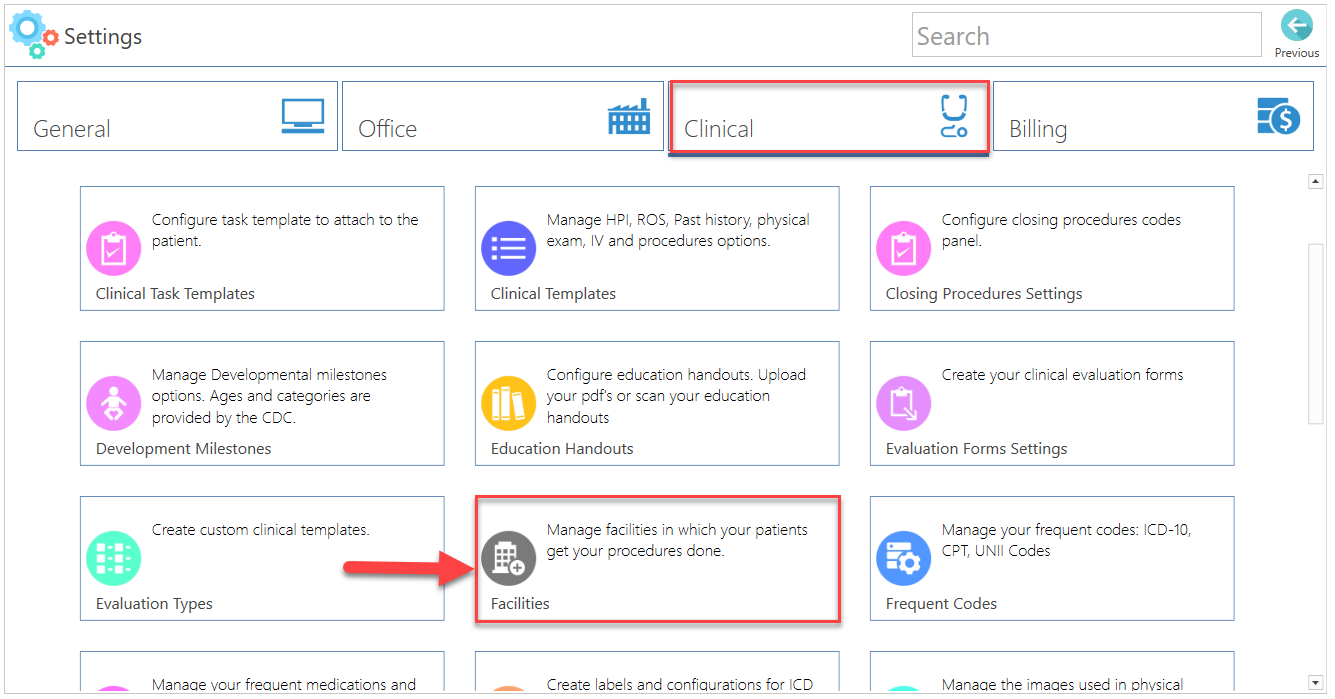Open the Billing settings tab

[x=1153, y=116]
